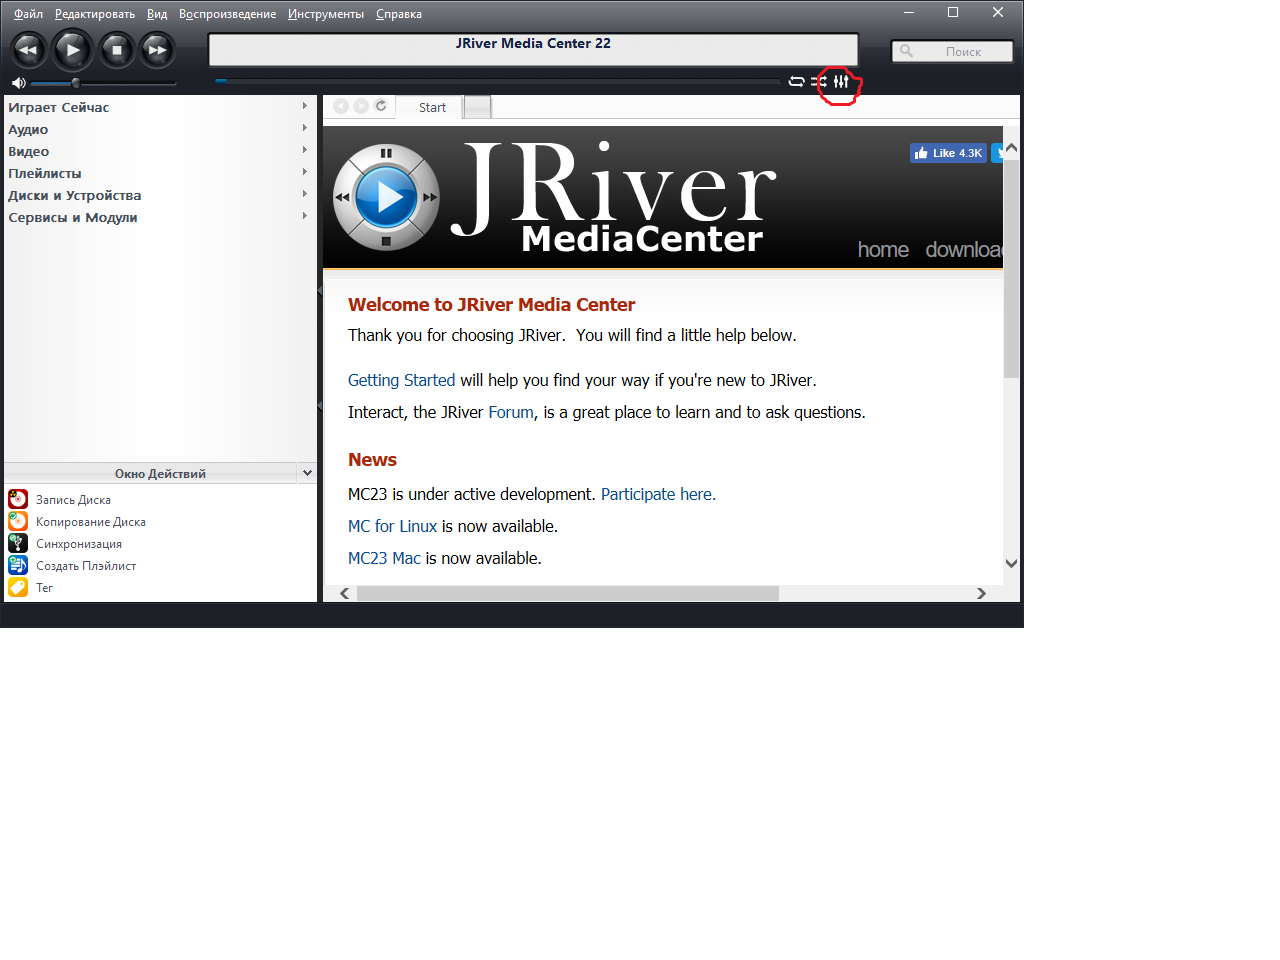This screenshot has height=960, width=1280.
Task: Collapse the Окно Действий panel chevron
Action: click(307, 473)
